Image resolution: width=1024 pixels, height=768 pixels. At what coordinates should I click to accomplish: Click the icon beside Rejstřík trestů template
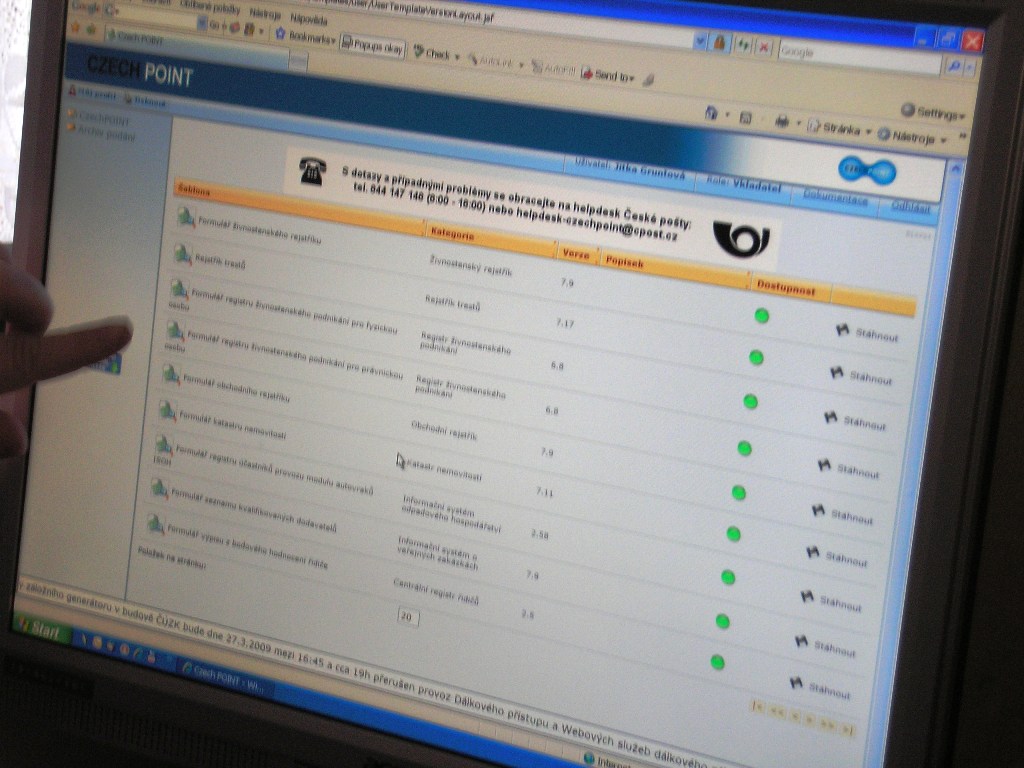pos(182,254)
